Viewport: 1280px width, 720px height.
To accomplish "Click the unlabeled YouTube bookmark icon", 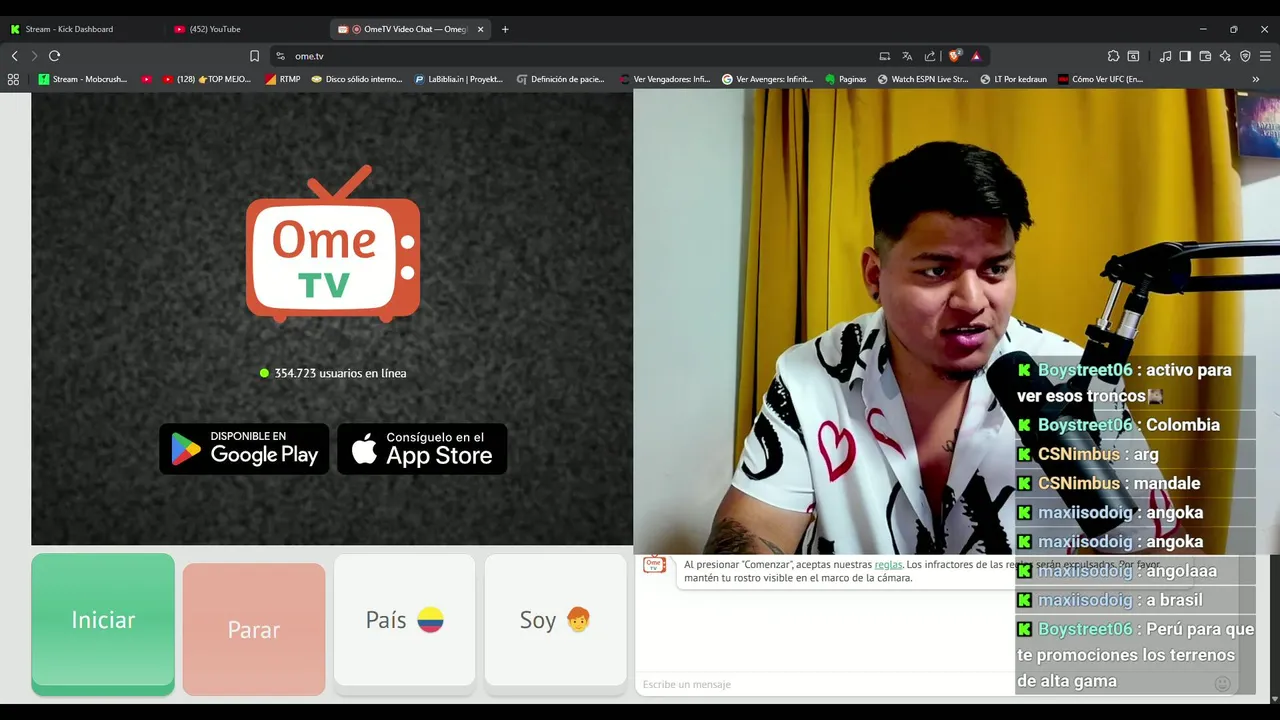I will click(x=146, y=79).
